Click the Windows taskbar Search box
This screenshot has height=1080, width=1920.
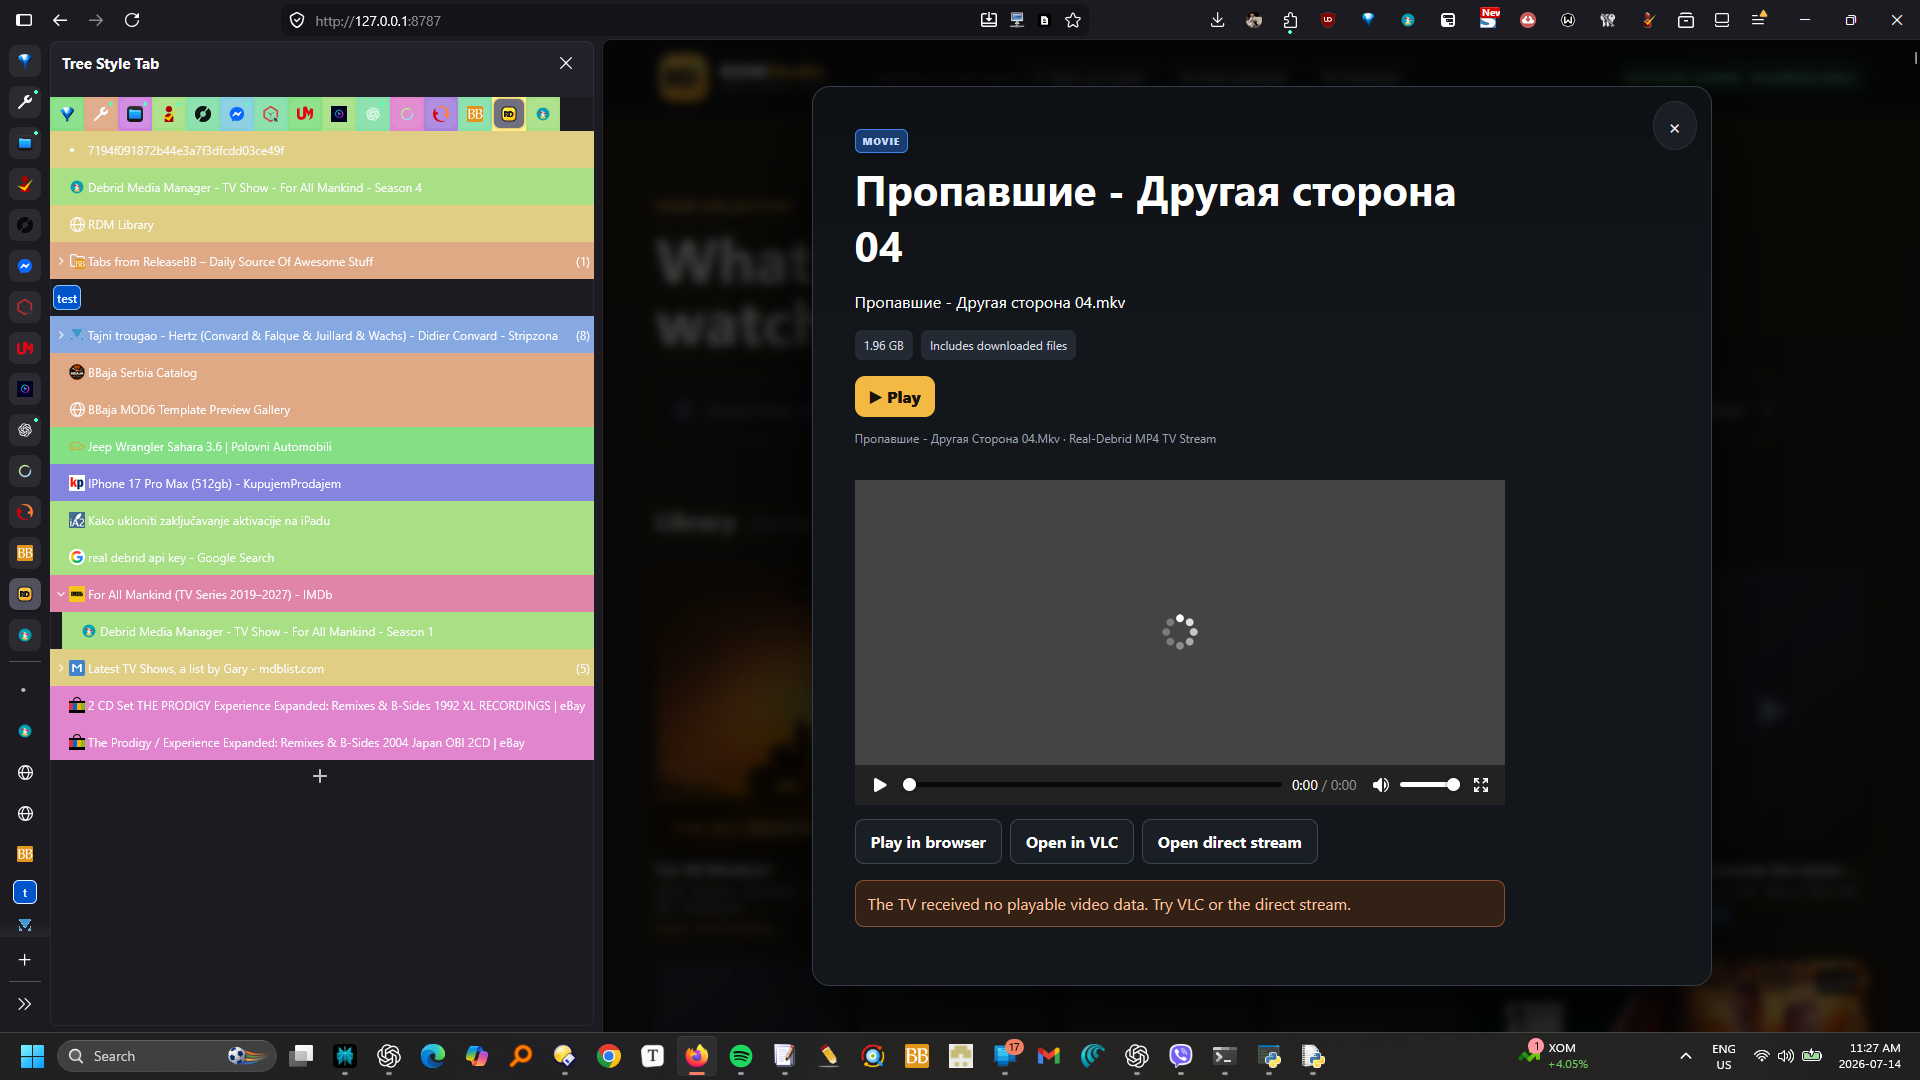[166, 1056]
